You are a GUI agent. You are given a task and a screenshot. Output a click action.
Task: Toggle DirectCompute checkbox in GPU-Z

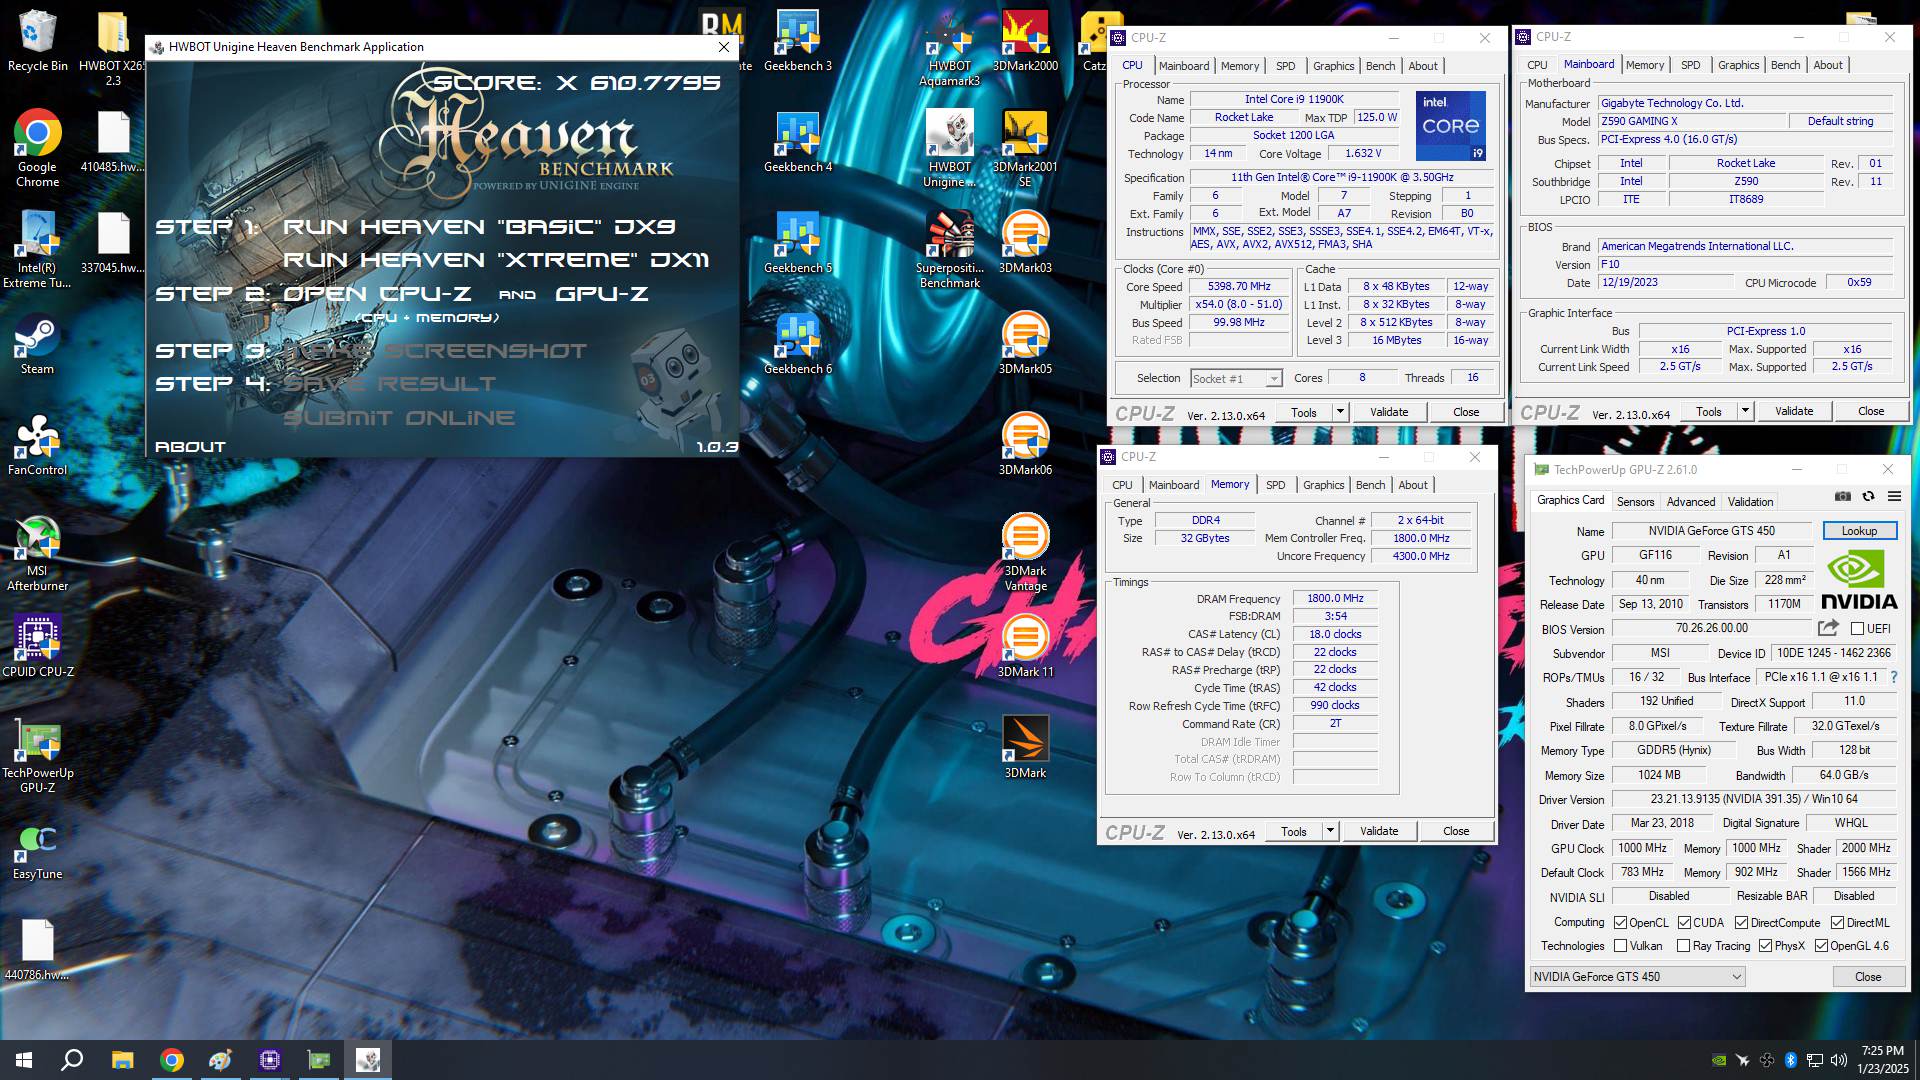(1741, 923)
